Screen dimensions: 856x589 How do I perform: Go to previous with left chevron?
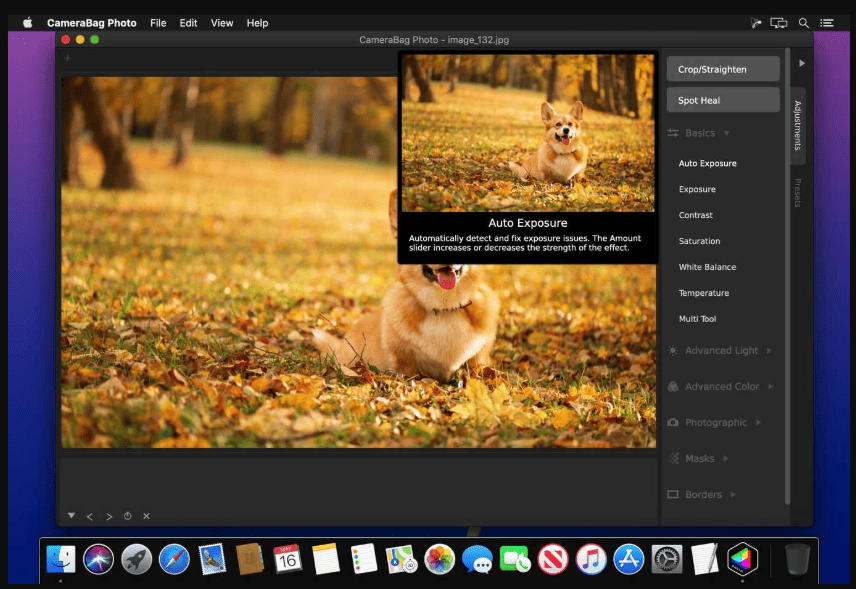(x=90, y=516)
